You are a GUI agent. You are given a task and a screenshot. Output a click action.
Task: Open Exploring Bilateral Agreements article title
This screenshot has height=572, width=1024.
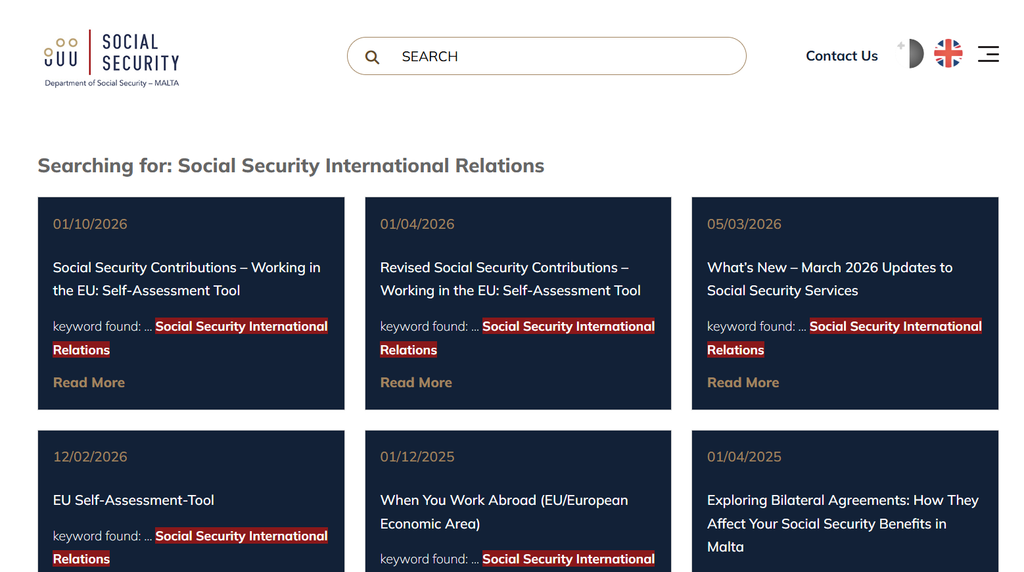tap(843, 523)
